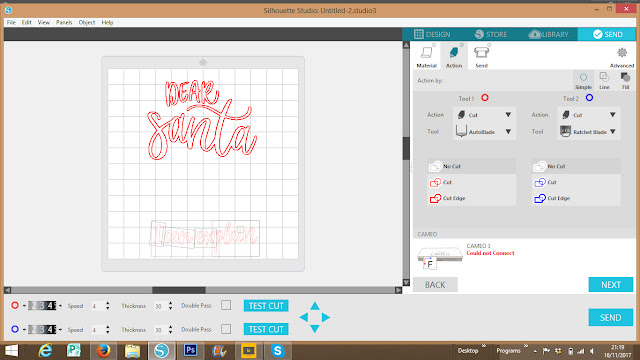
Task: Click the up arrow blade position control
Action: click(315, 306)
